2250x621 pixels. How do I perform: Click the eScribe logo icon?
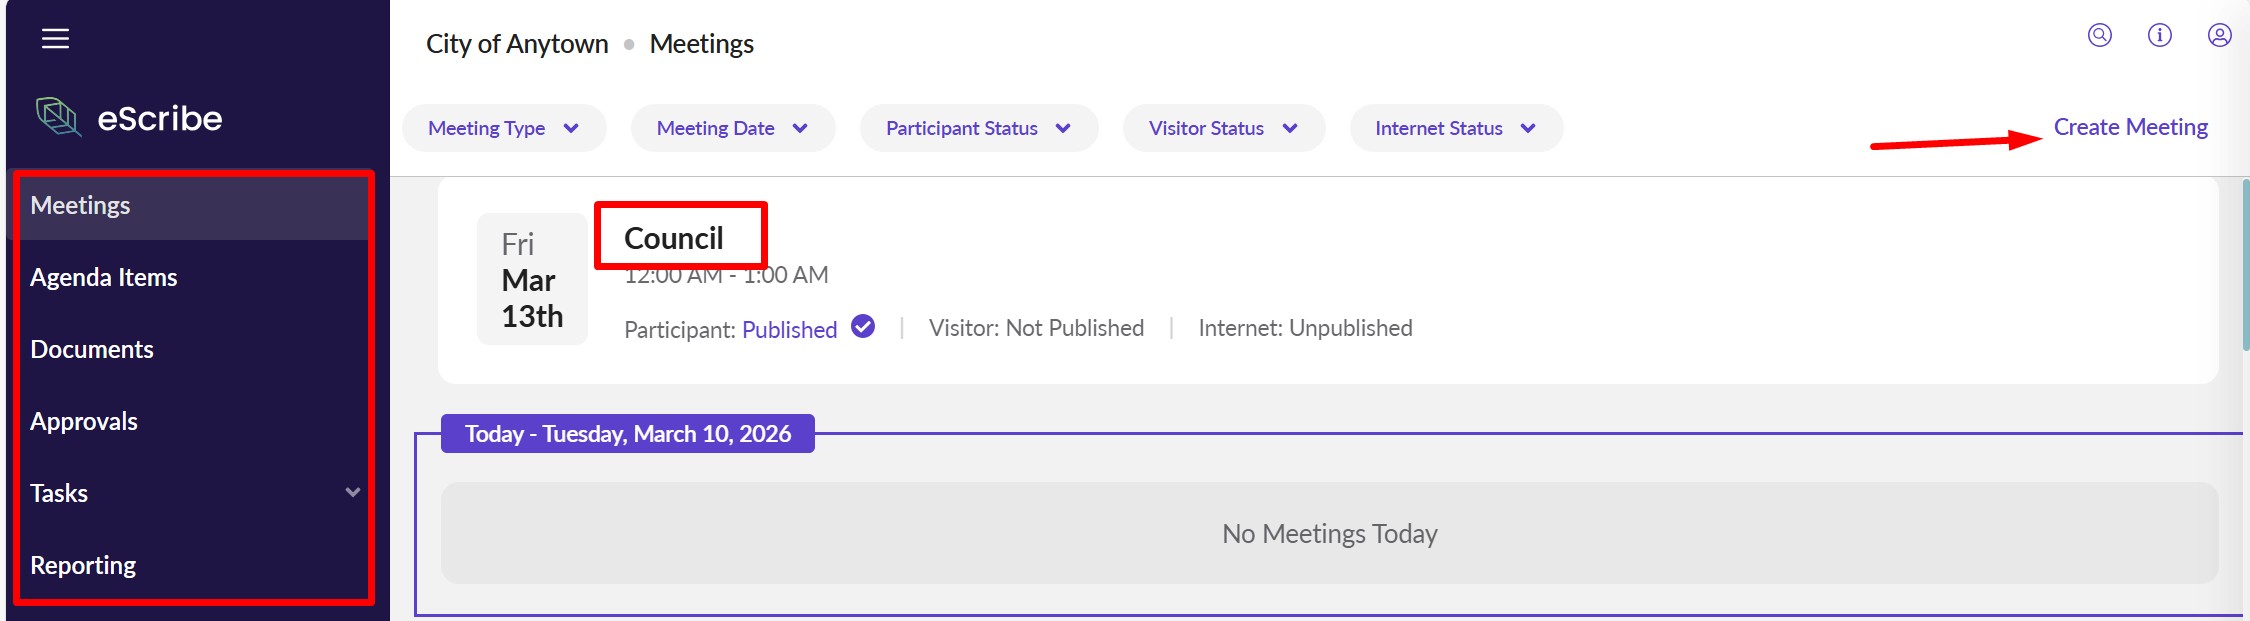pos(58,117)
